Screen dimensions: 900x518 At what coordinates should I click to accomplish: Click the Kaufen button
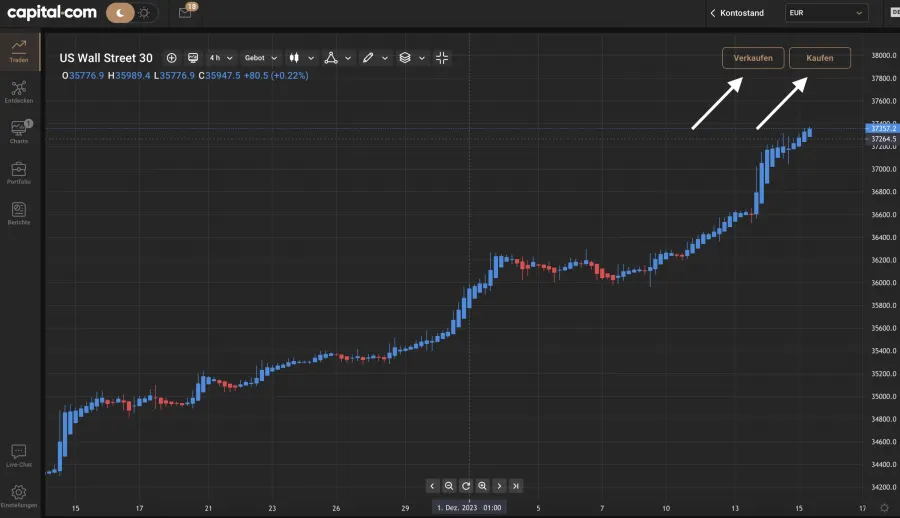coord(819,57)
